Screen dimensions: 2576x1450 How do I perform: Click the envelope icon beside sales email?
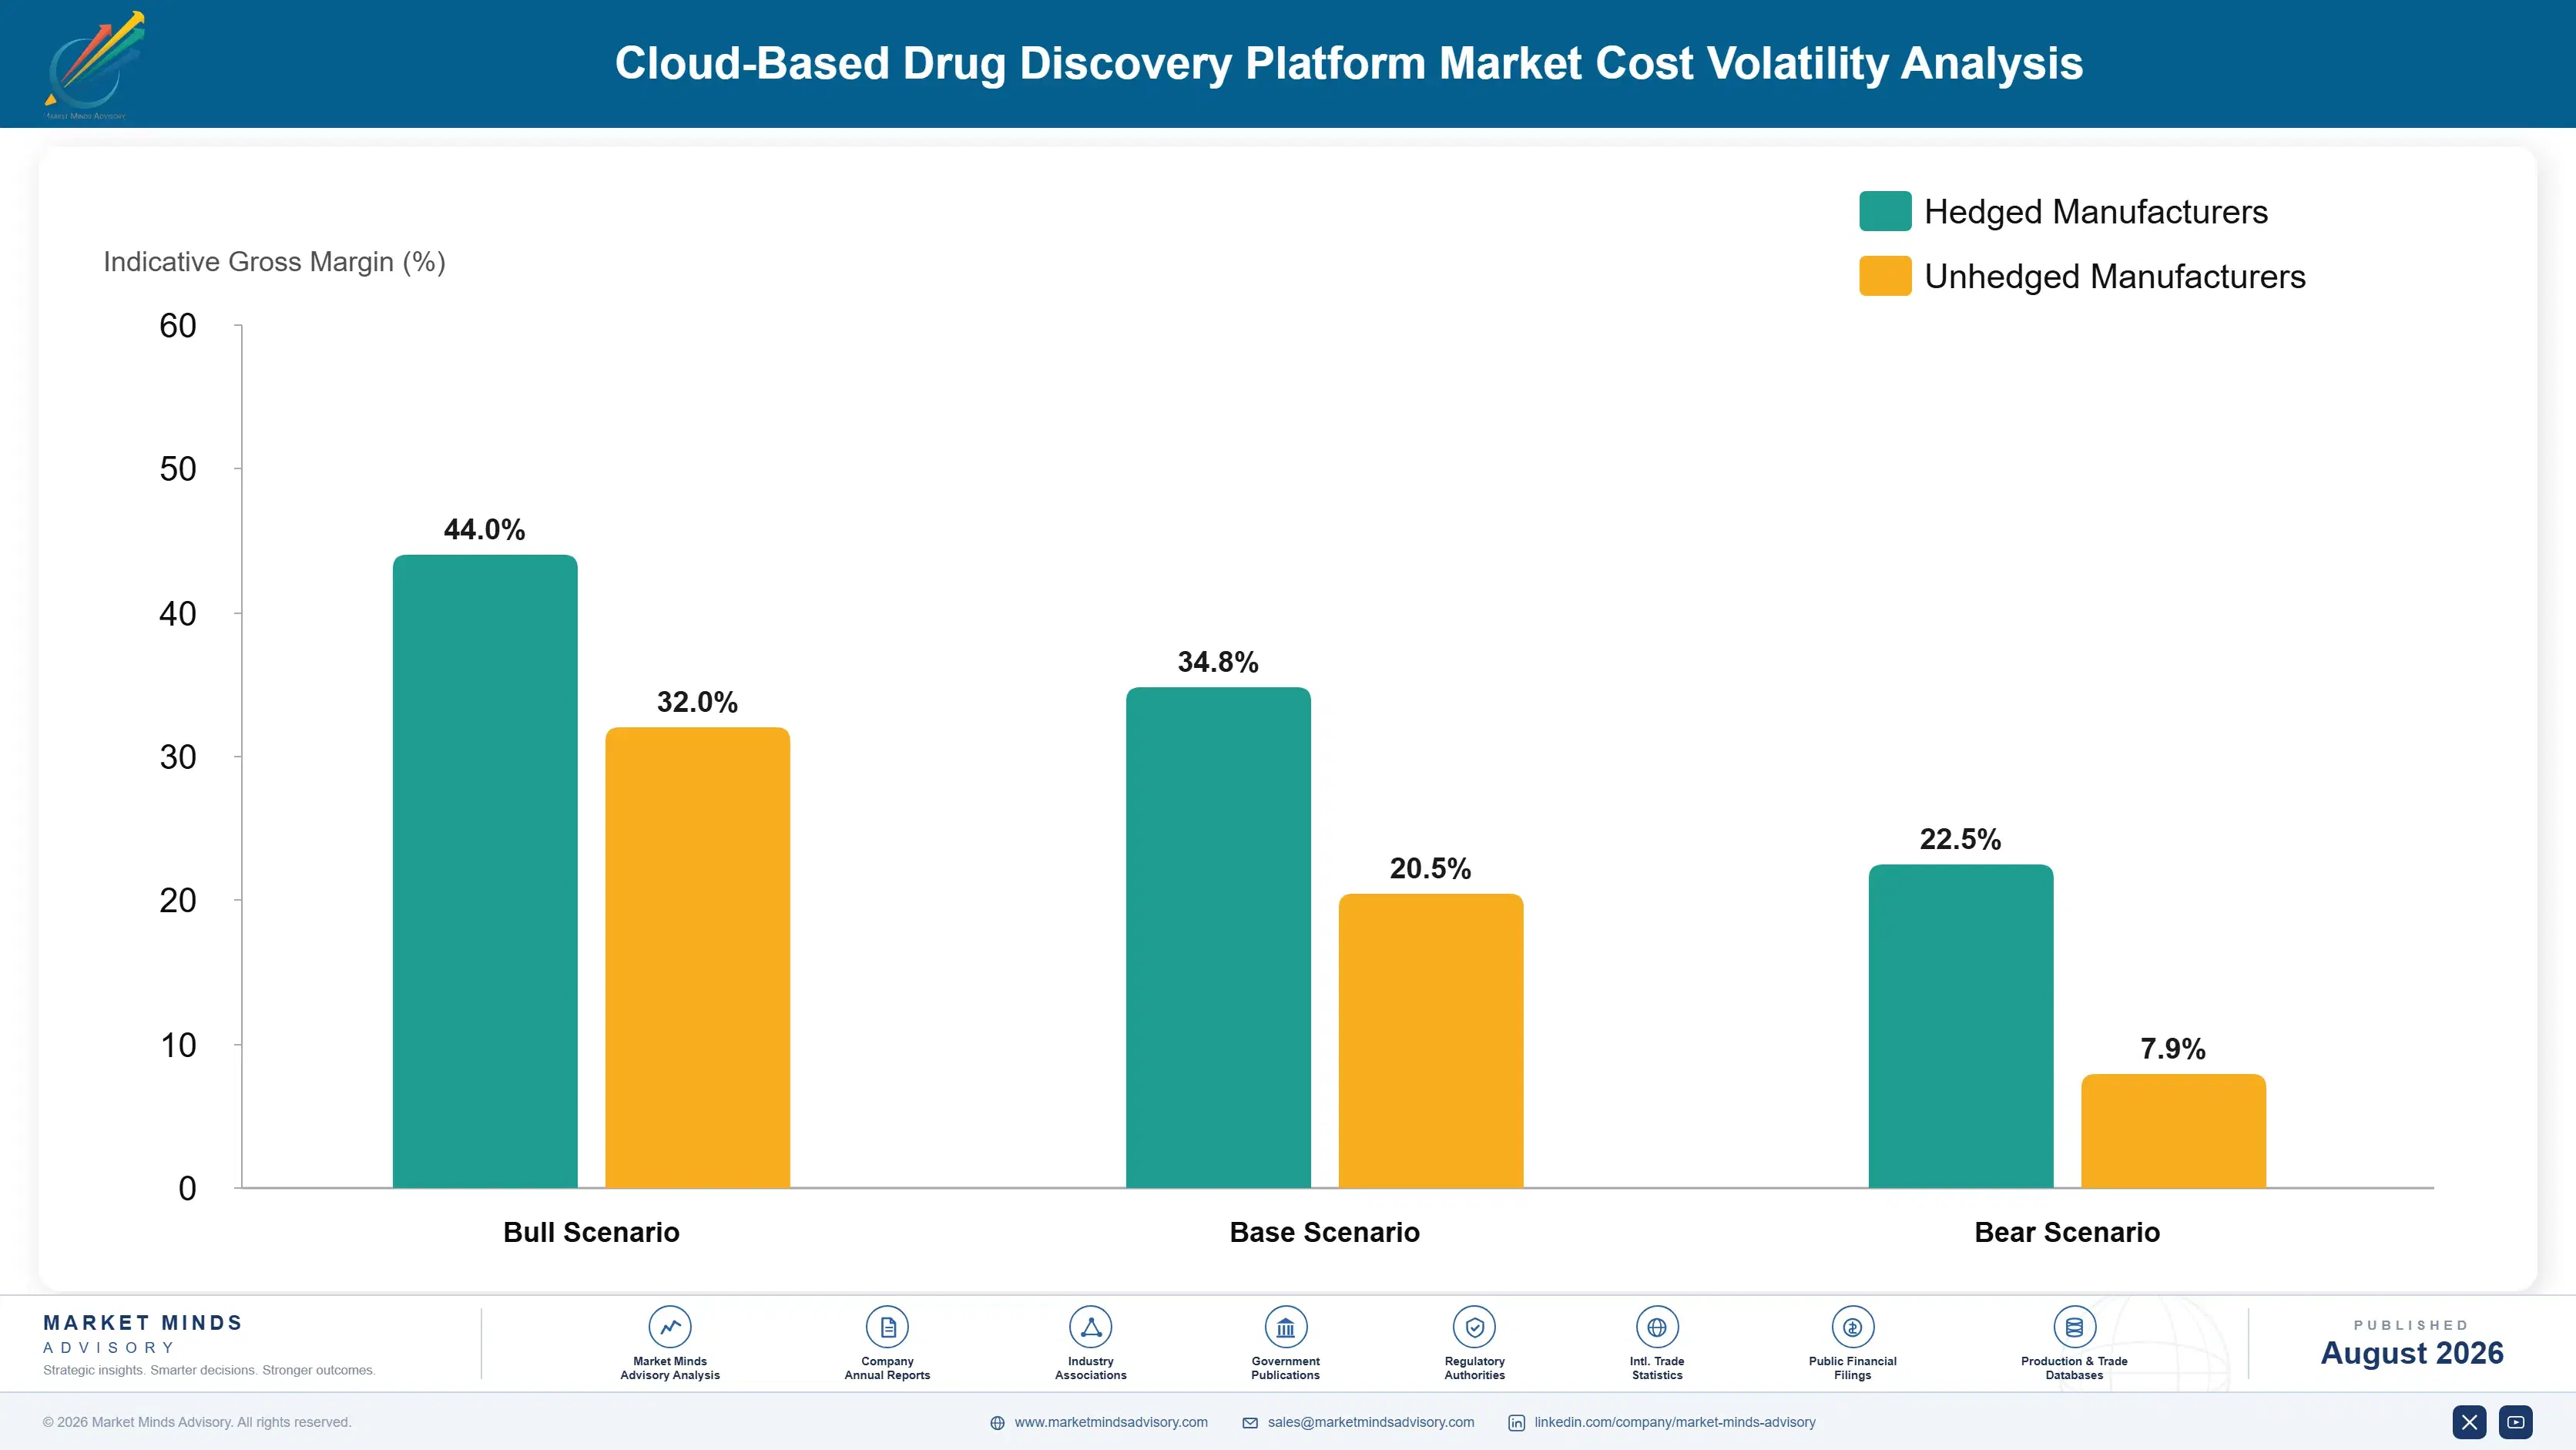(x=1250, y=1423)
